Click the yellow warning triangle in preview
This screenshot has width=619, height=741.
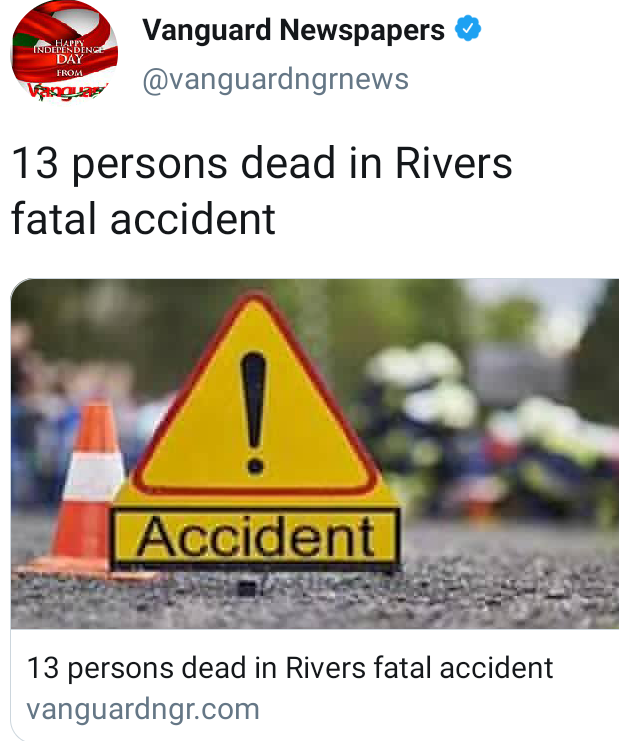click(255, 397)
